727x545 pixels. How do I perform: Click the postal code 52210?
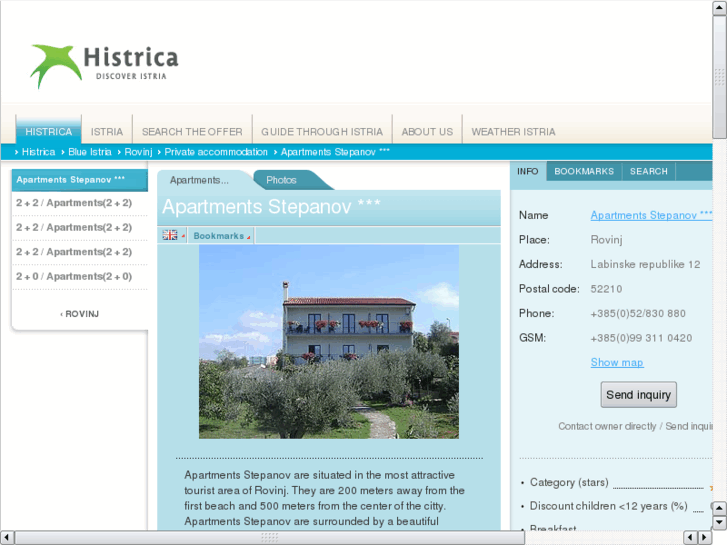tap(606, 289)
